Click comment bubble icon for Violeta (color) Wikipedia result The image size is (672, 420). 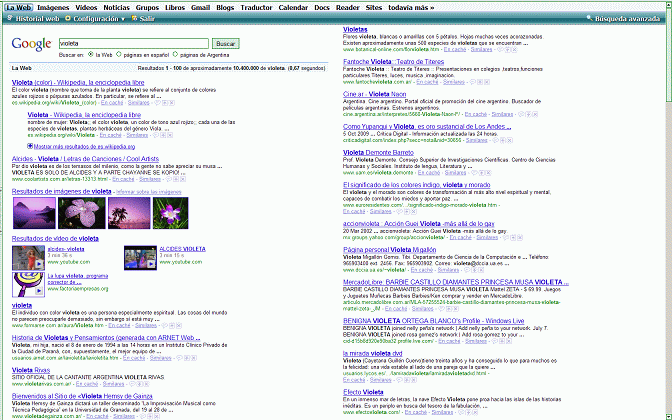pos(158,103)
